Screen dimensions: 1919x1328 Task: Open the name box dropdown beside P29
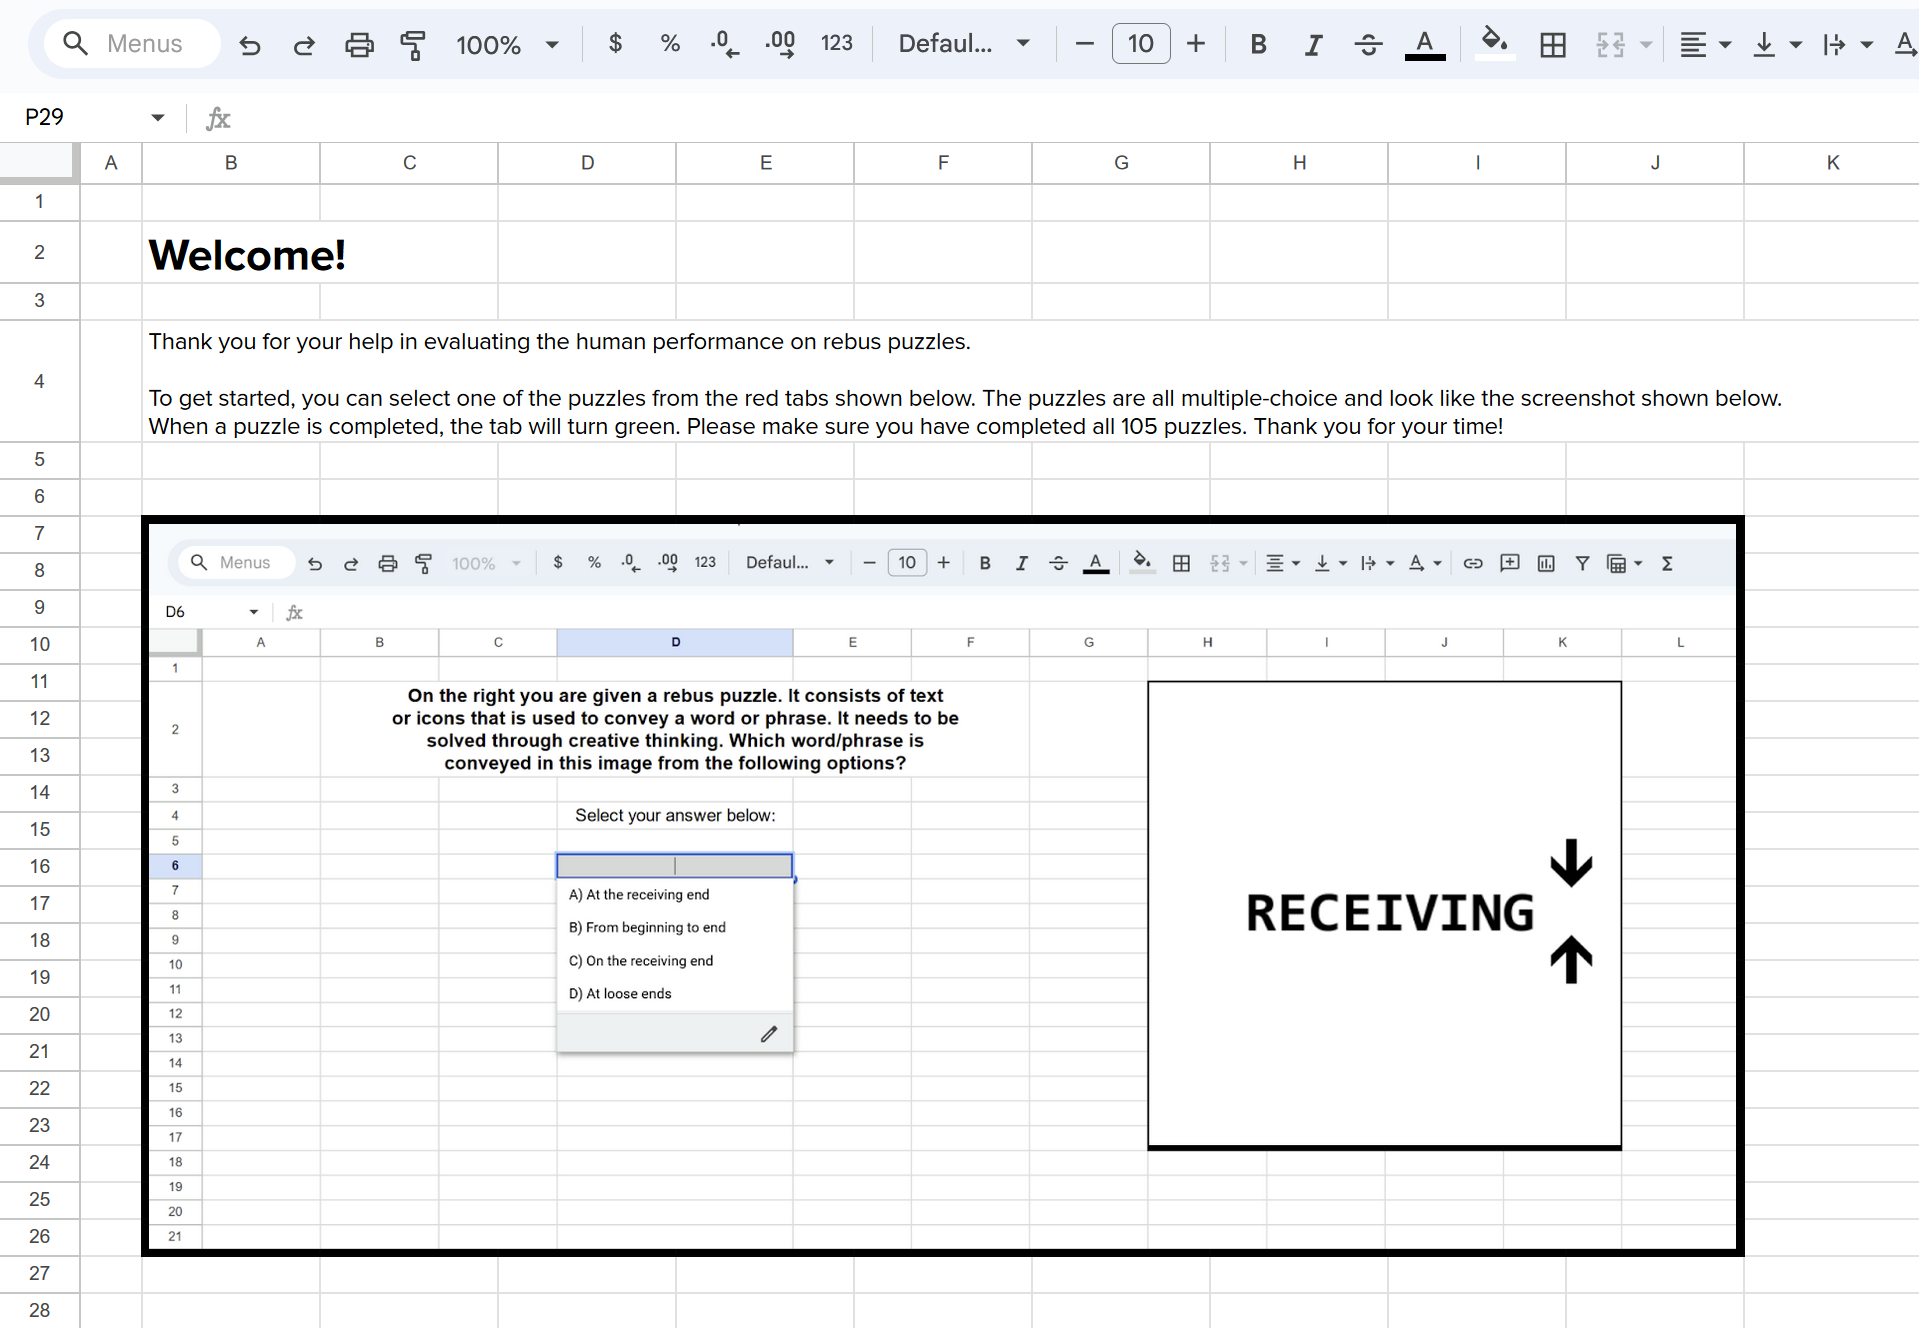pyautogui.click(x=157, y=118)
